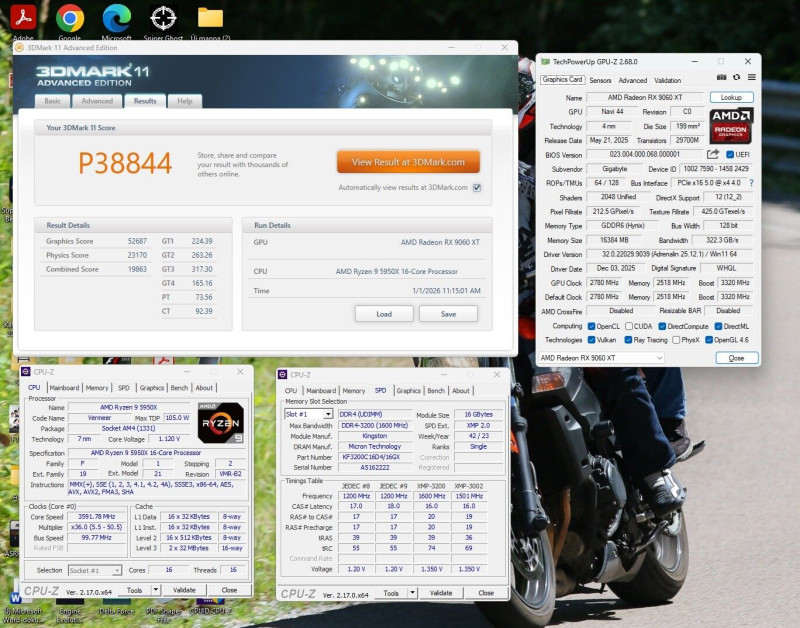Screen dimensions: 800x628
Task: Open the Socket #1 selection dropdown
Action: [95, 570]
